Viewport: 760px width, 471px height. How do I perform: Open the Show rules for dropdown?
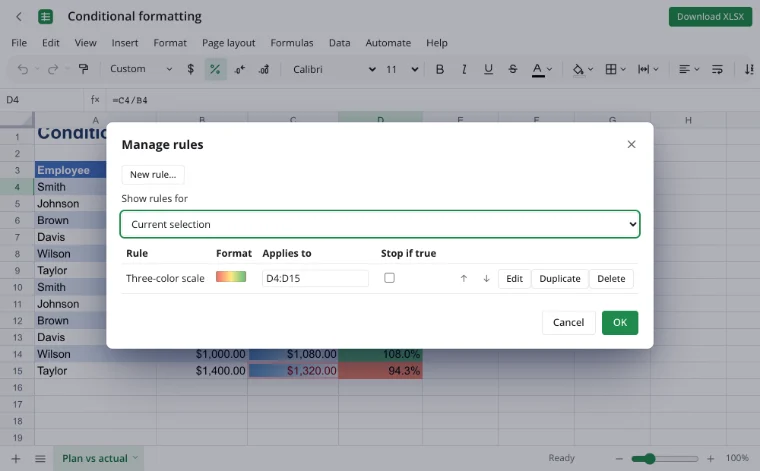click(380, 224)
